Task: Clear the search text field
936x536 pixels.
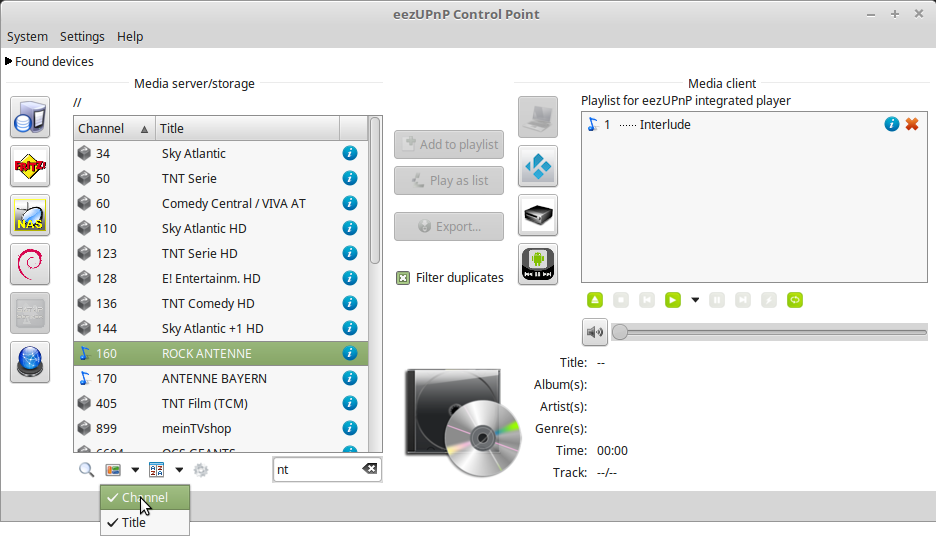Action: click(370, 469)
